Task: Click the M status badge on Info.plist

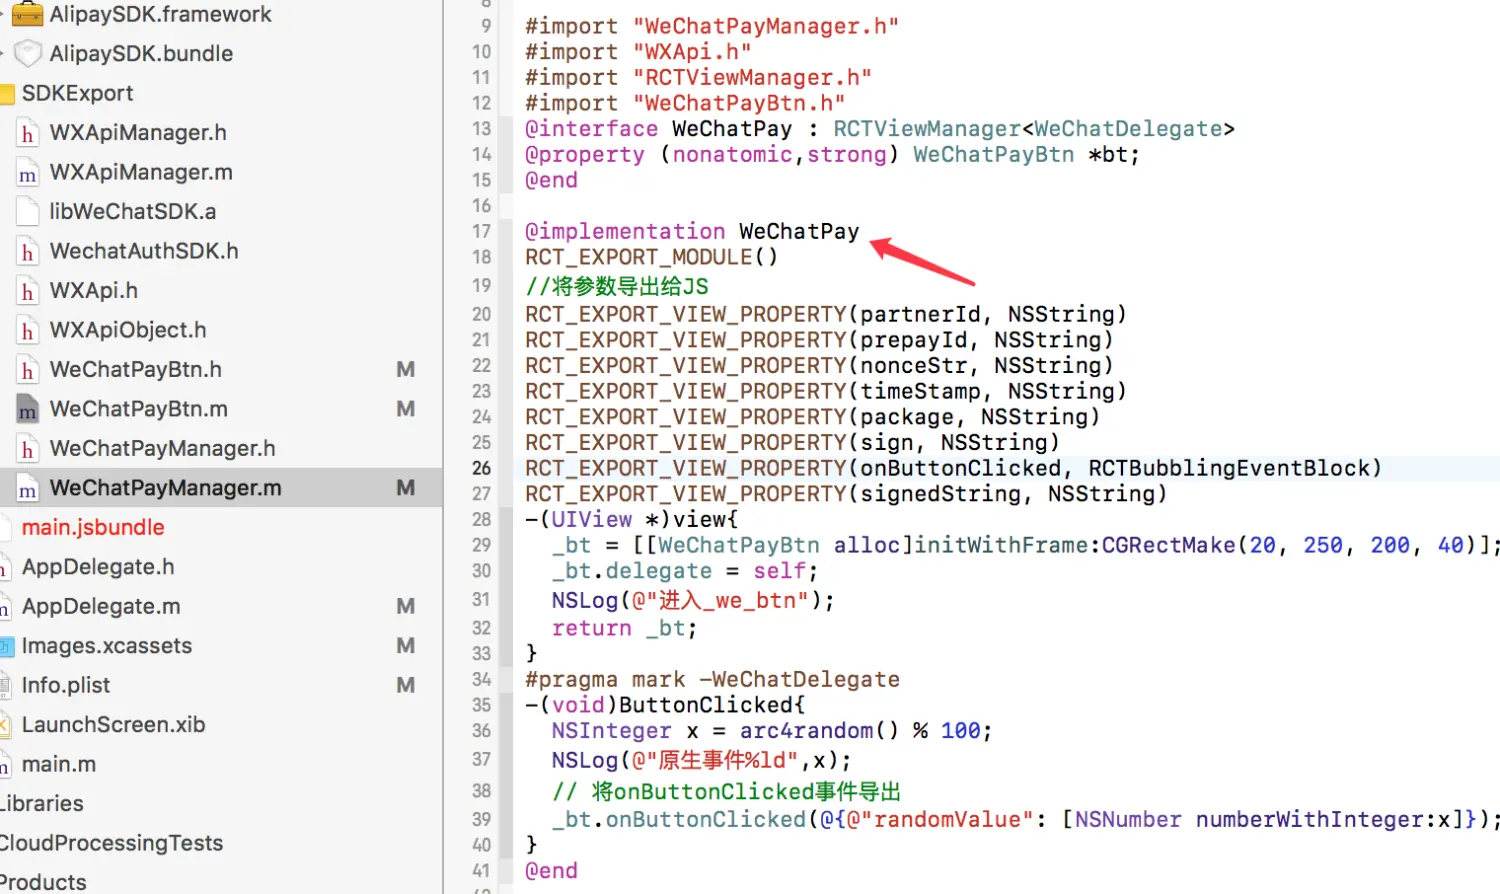Action: pyautogui.click(x=405, y=685)
